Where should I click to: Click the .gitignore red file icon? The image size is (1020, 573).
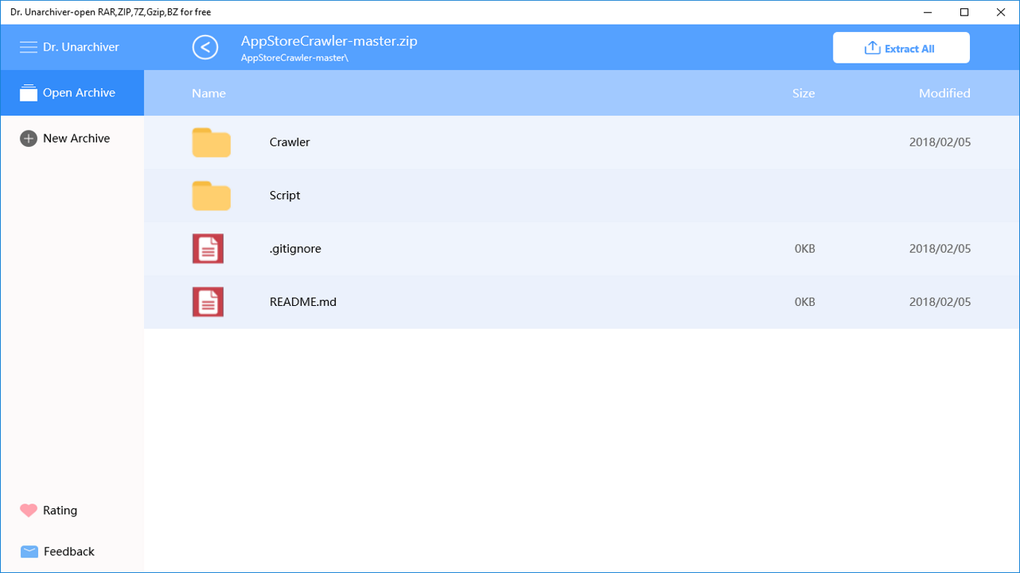click(208, 248)
